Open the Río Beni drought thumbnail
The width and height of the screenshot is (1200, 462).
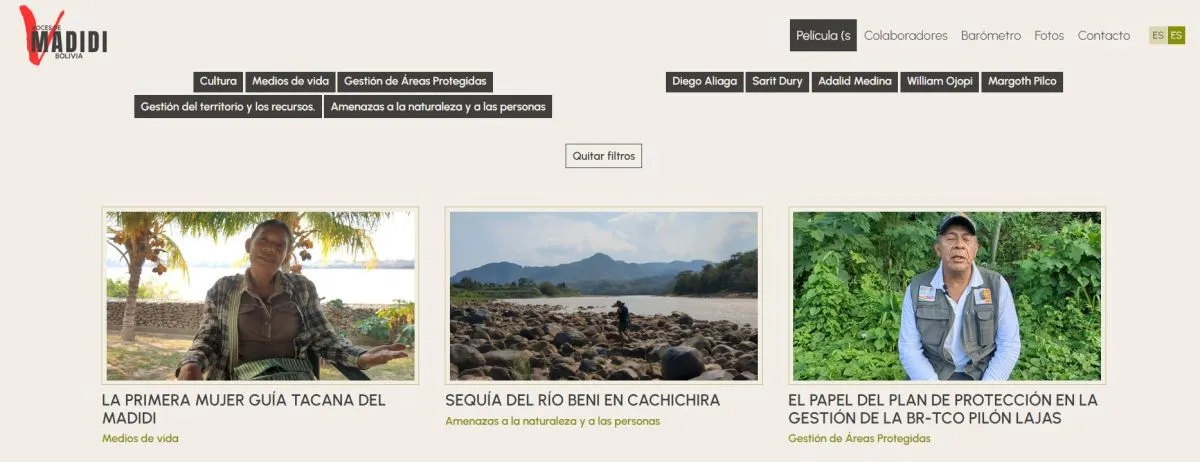point(603,296)
